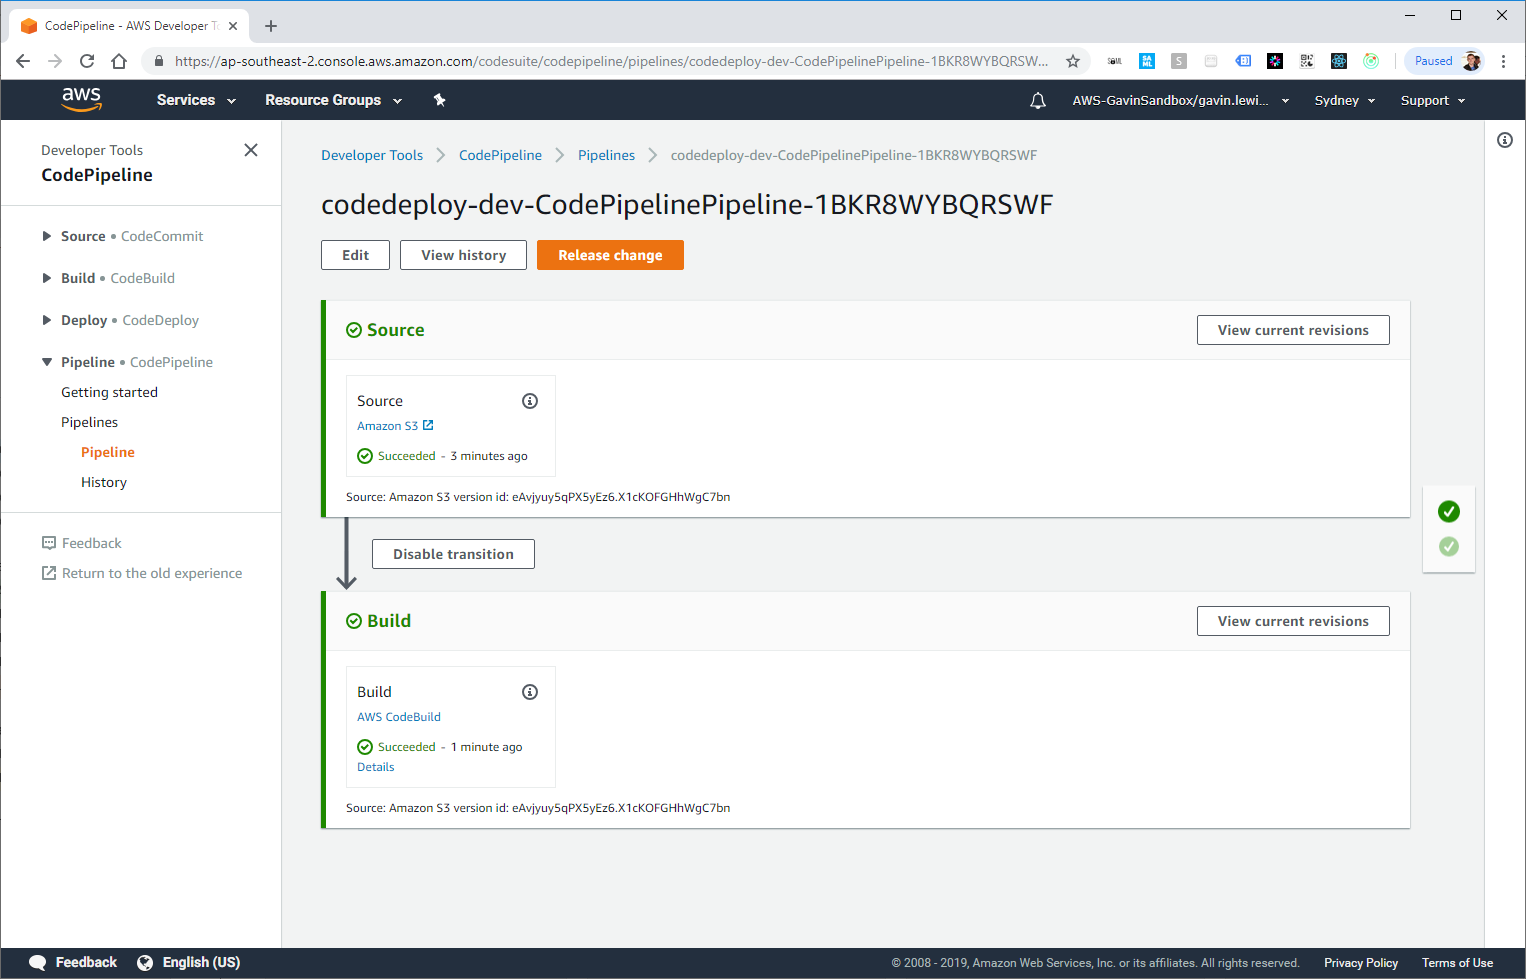Open the Services dropdown menu
1526x979 pixels.
(196, 100)
